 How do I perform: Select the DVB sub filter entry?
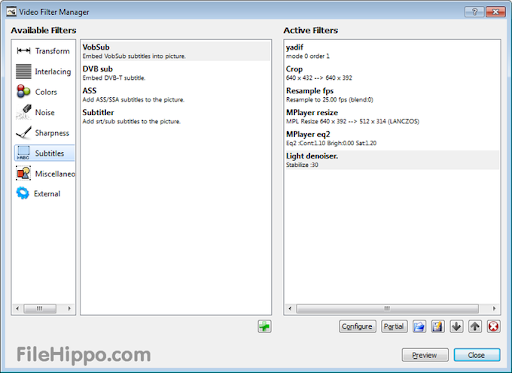click(176, 73)
